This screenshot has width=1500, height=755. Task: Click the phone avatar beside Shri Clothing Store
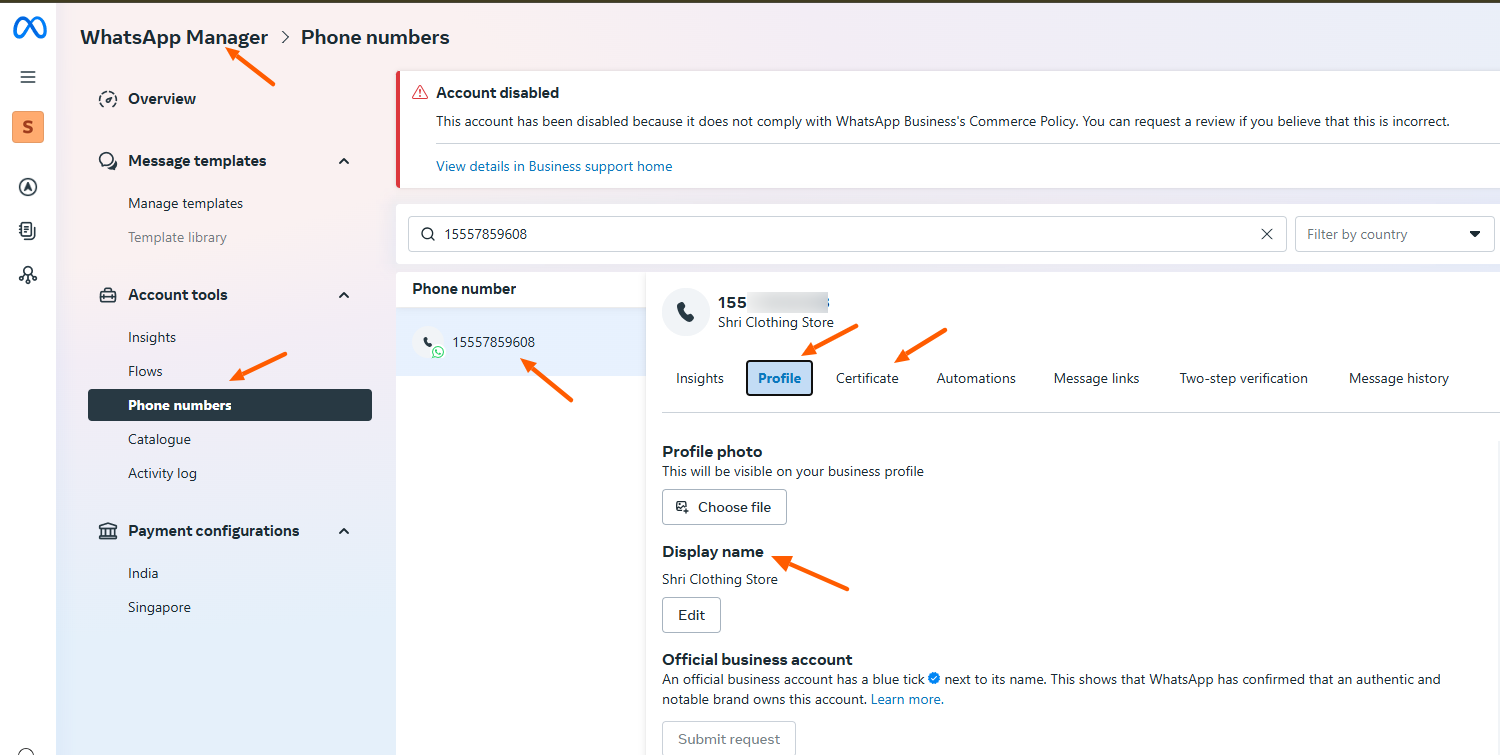[x=685, y=311]
